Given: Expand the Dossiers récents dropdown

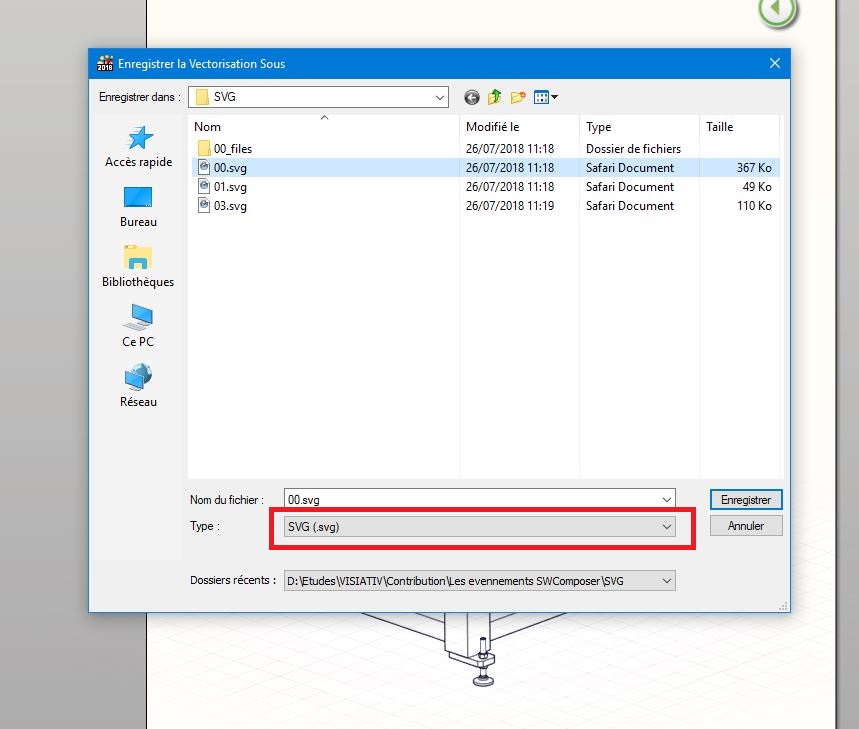Looking at the screenshot, I should tap(666, 581).
